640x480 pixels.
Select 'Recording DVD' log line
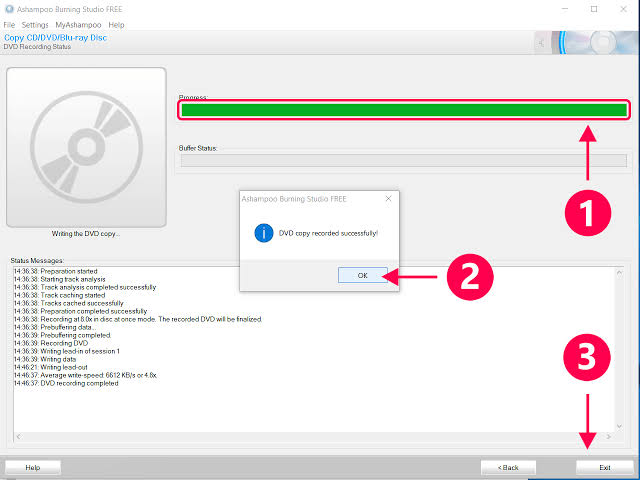tap(51, 343)
